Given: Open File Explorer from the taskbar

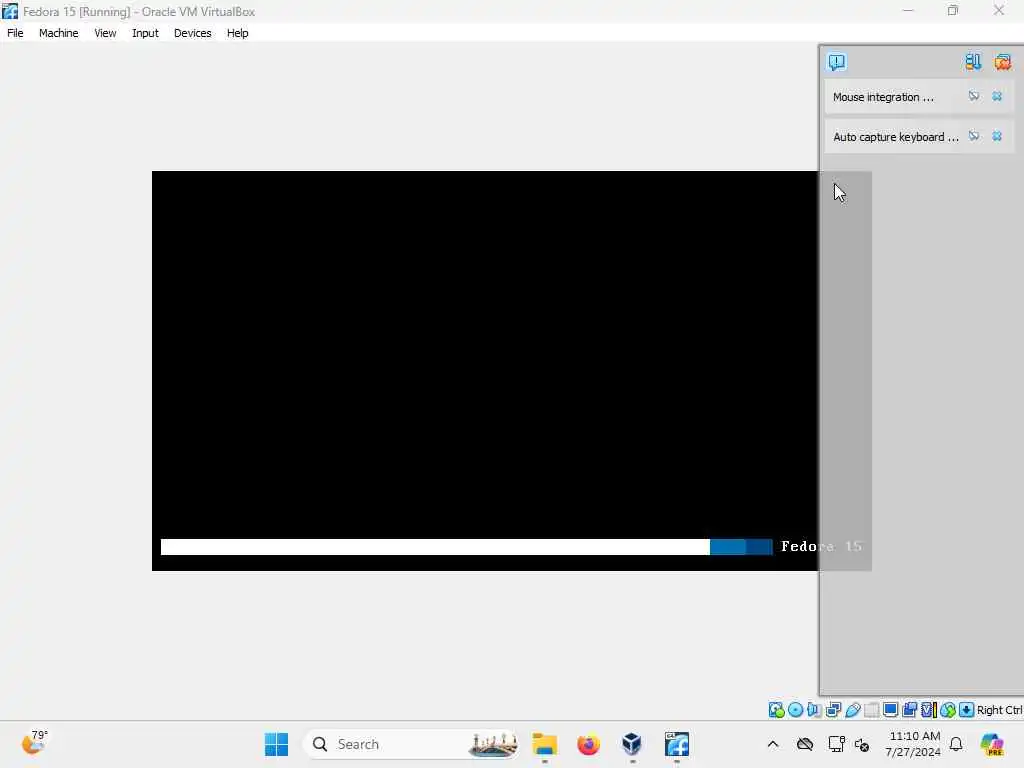Looking at the screenshot, I should [x=545, y=744].
